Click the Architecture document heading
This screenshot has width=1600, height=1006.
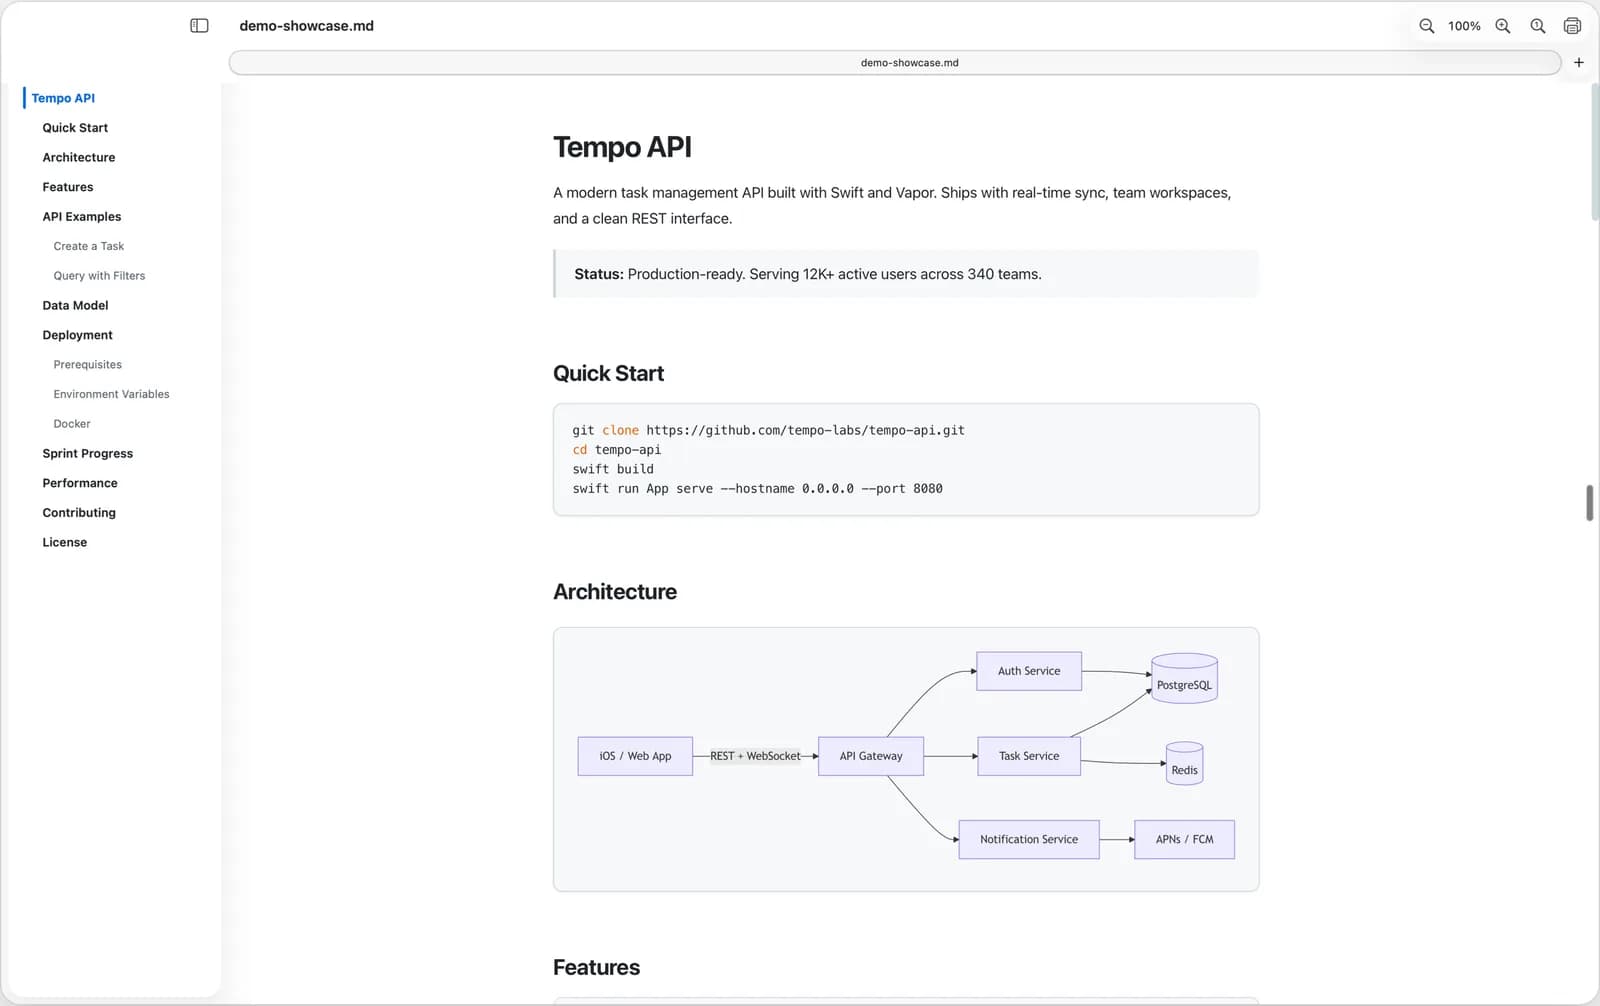(615, 592)
